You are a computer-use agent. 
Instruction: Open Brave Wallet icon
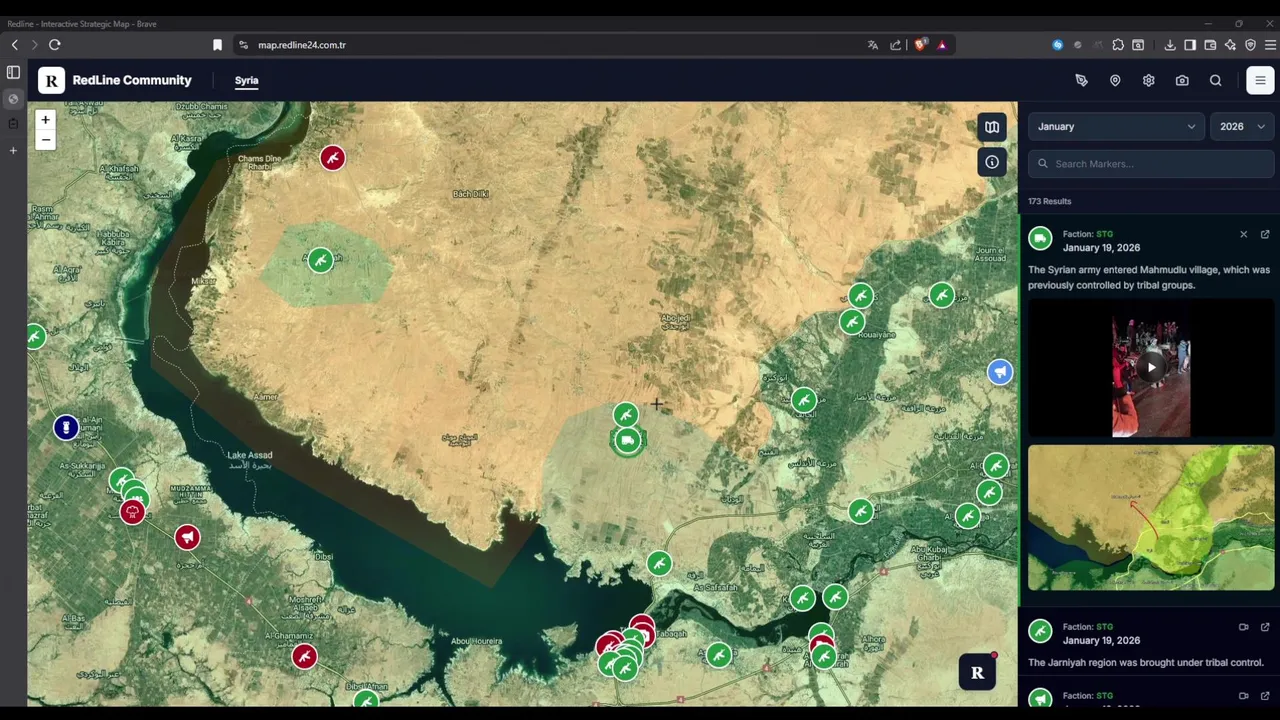point(1210,45)
